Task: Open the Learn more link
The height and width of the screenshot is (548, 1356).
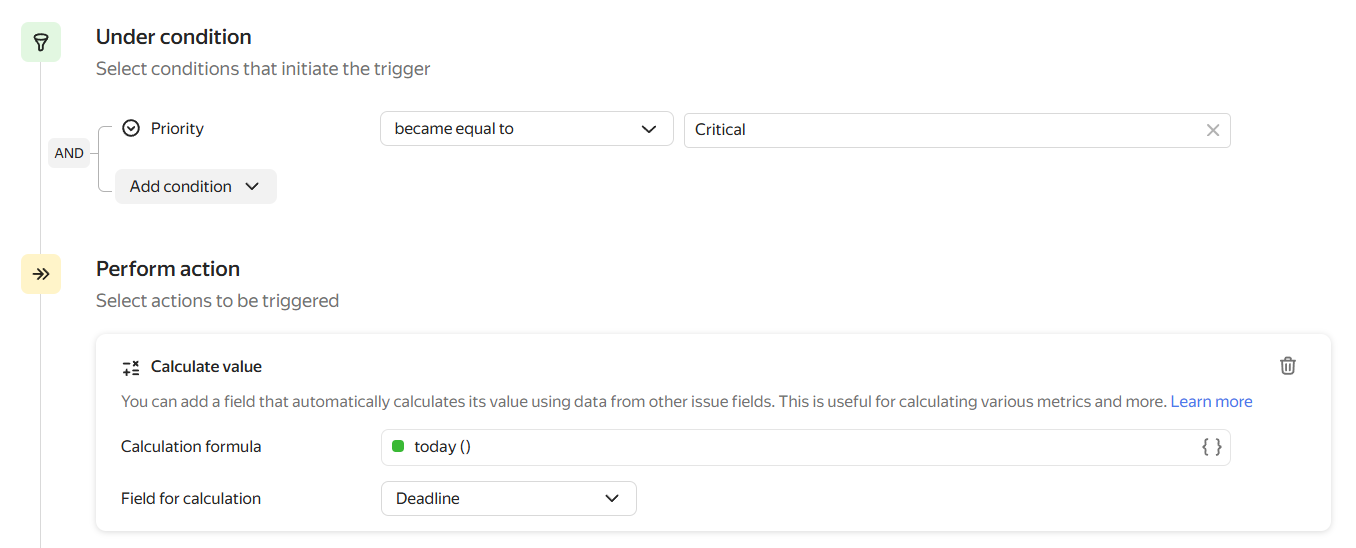Action: pos(1211,401)
